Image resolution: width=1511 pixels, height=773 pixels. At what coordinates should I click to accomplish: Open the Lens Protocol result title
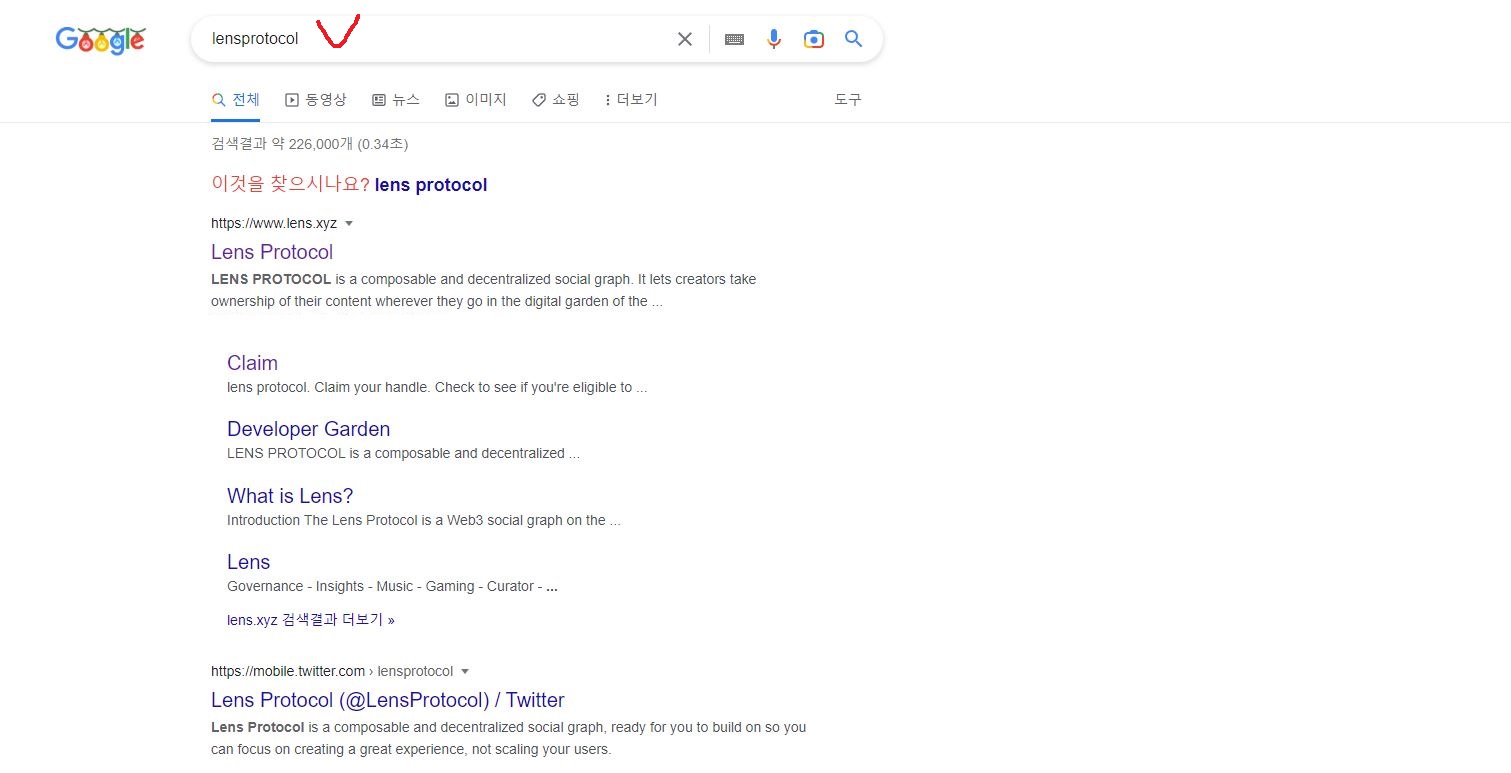click(272, 252)
